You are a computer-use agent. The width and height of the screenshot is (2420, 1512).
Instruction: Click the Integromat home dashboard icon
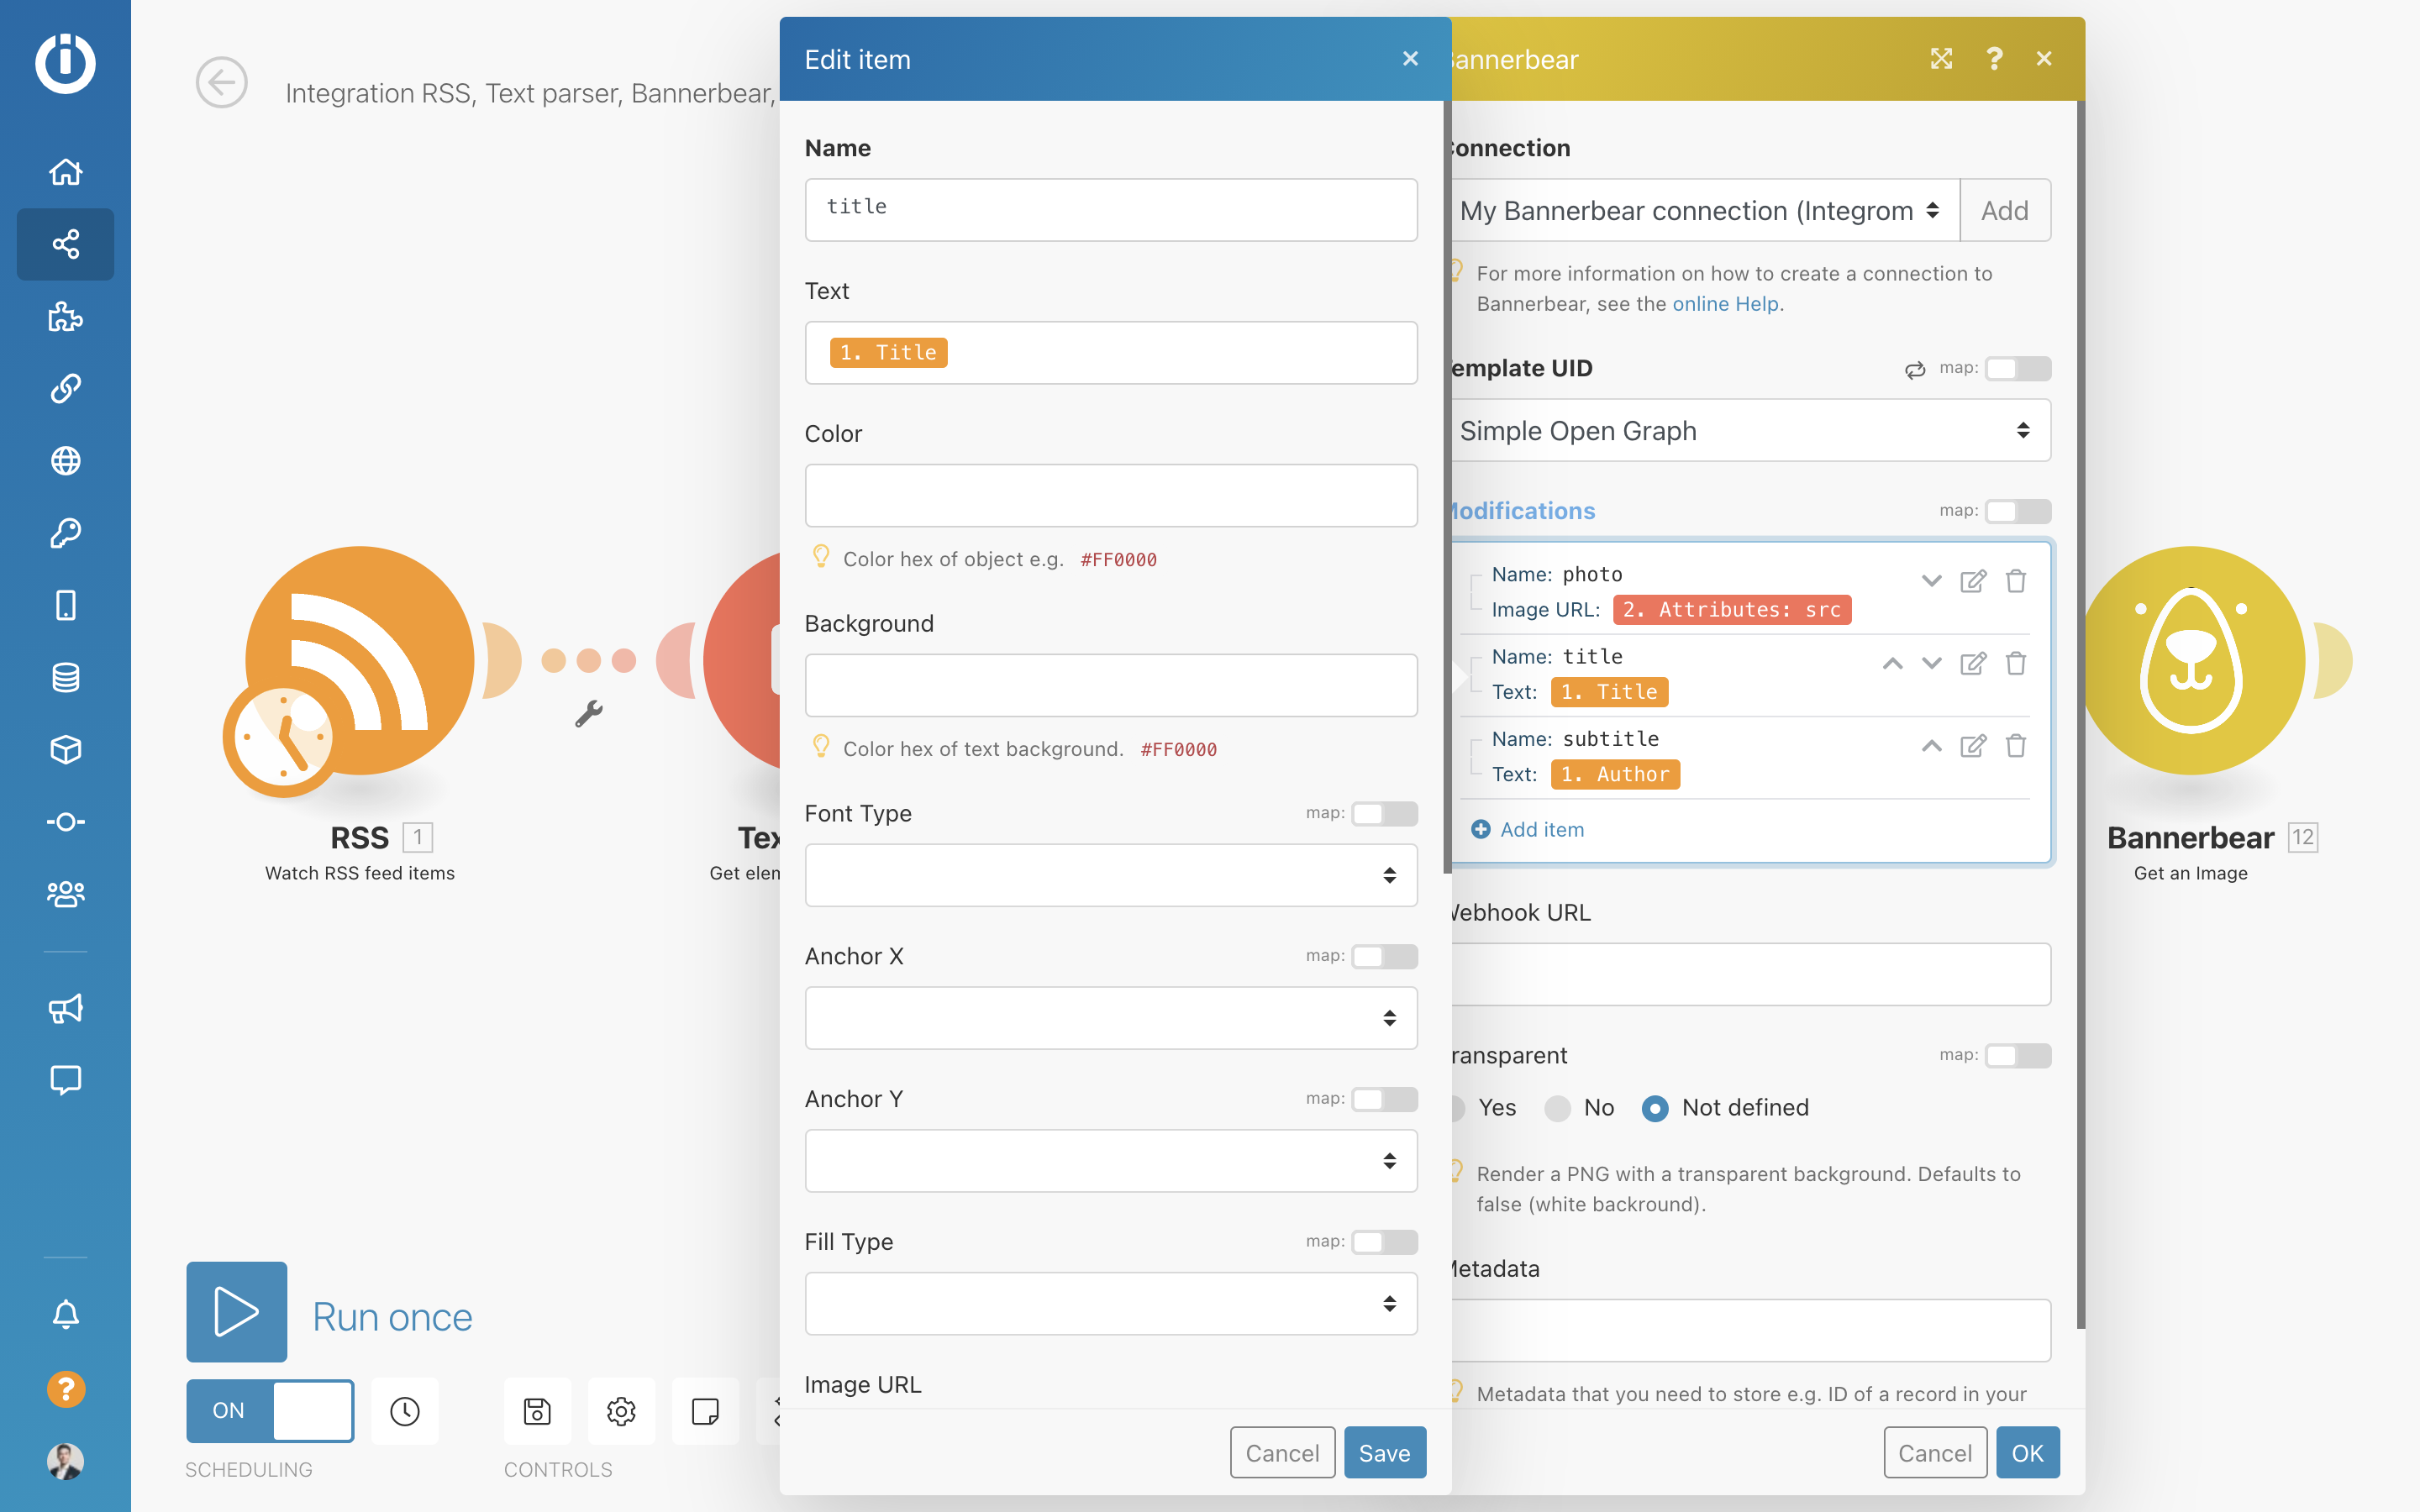point(65,169)
